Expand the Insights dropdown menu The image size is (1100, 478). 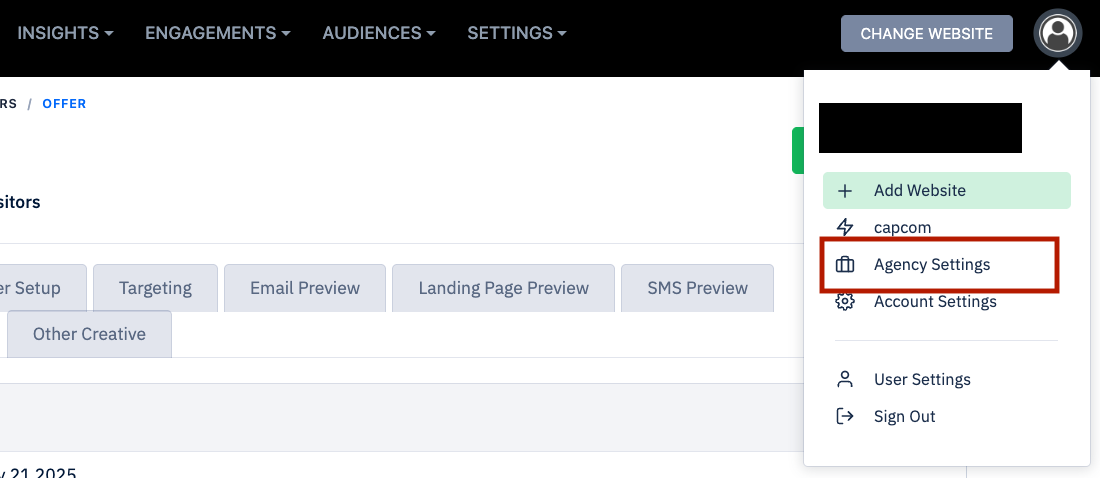pos(65,33)
